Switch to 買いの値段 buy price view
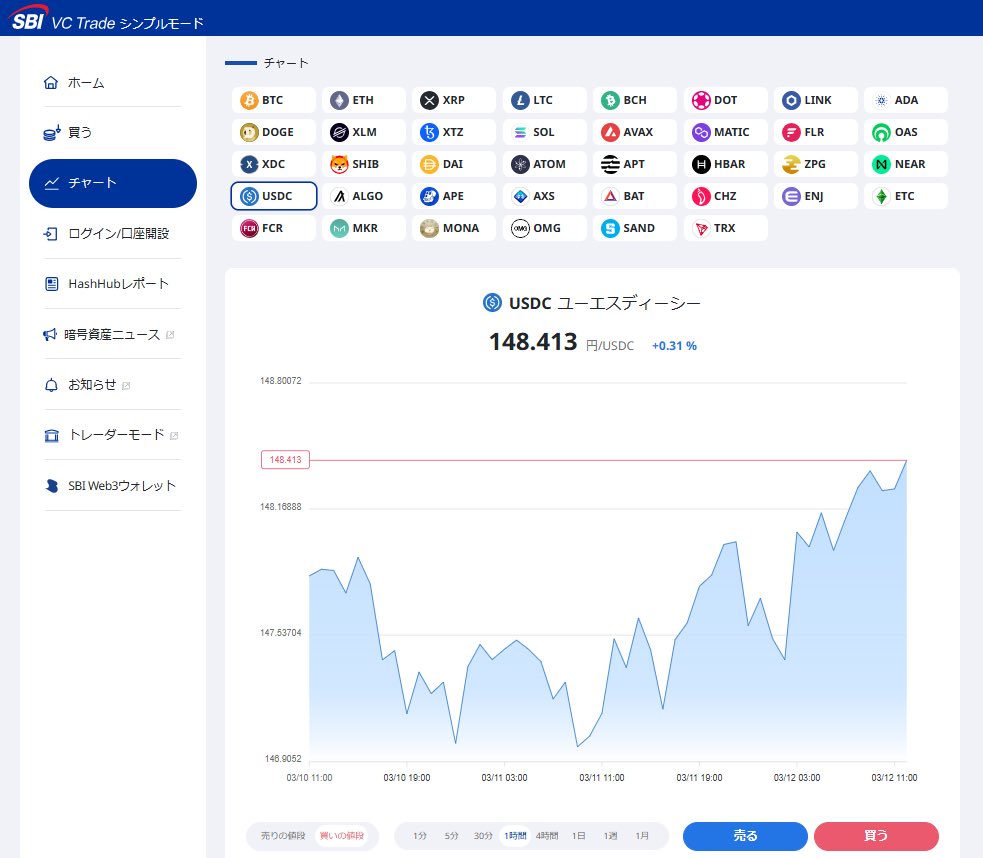This screenshot has height=858, width=983. coord(342,836)
